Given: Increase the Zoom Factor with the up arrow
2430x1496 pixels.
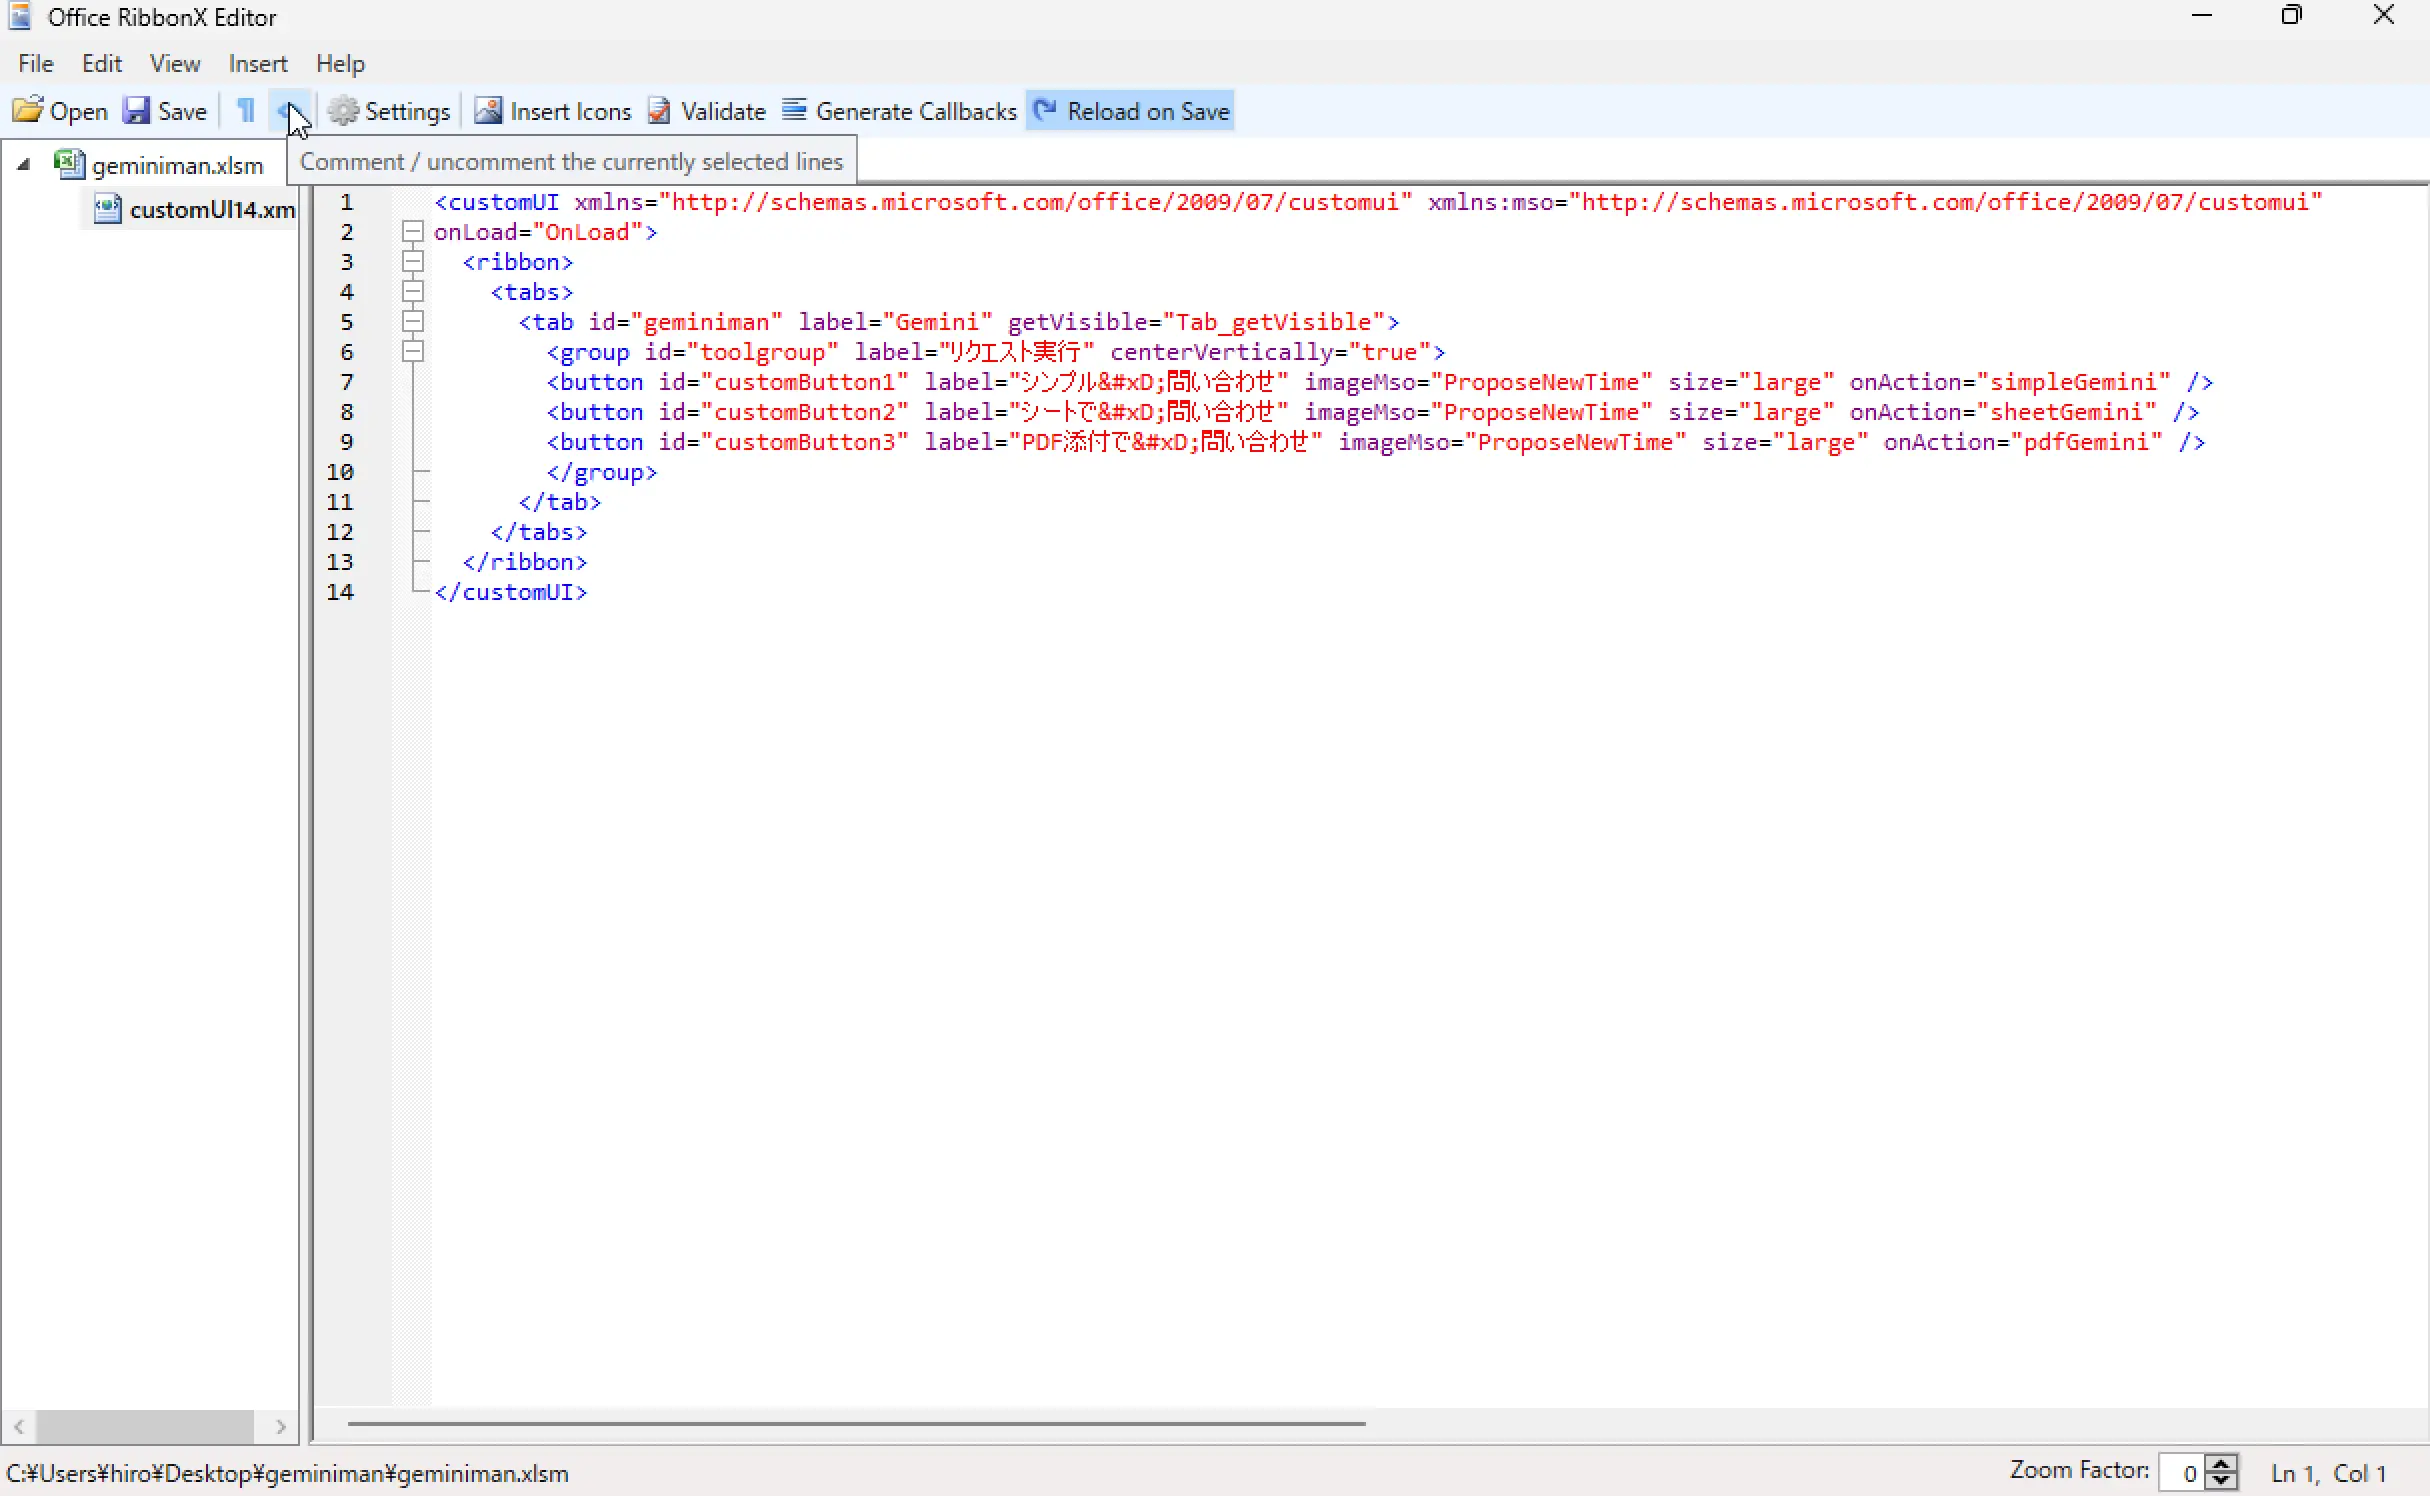Looking at the screenshot, I should pos(2221,1464).
